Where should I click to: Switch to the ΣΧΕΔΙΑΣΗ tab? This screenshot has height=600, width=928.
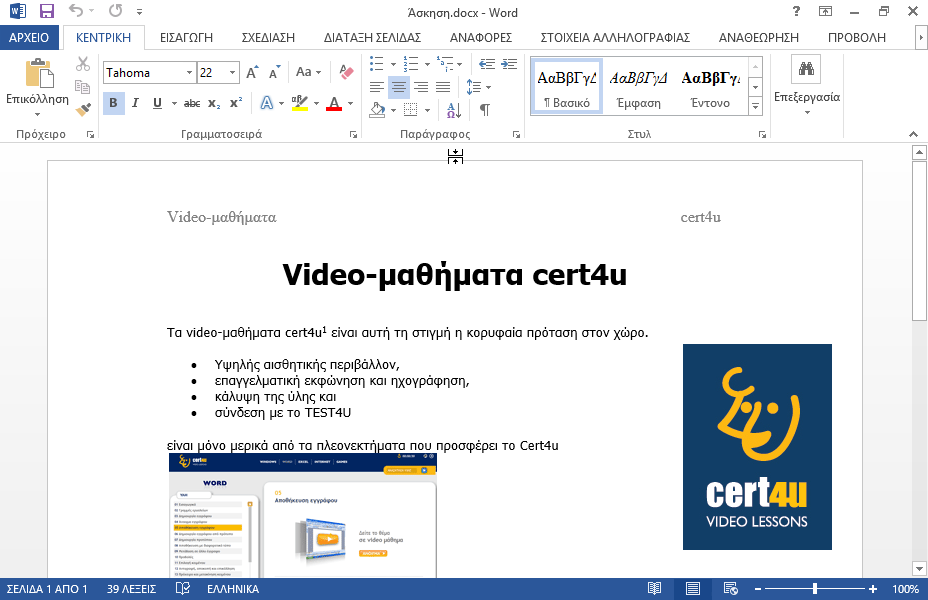[x=268, y=37]
